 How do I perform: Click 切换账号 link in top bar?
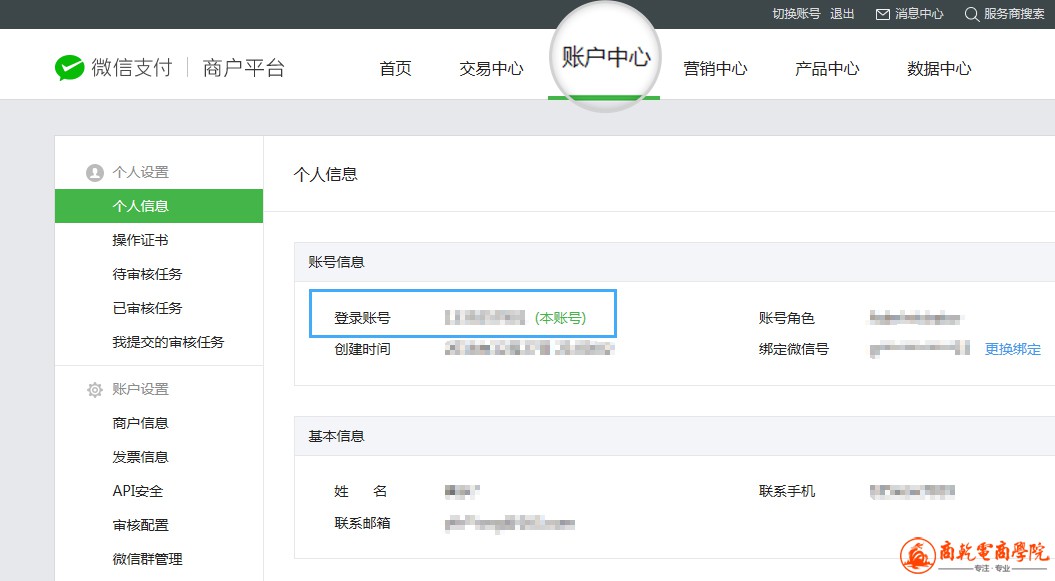796,14
